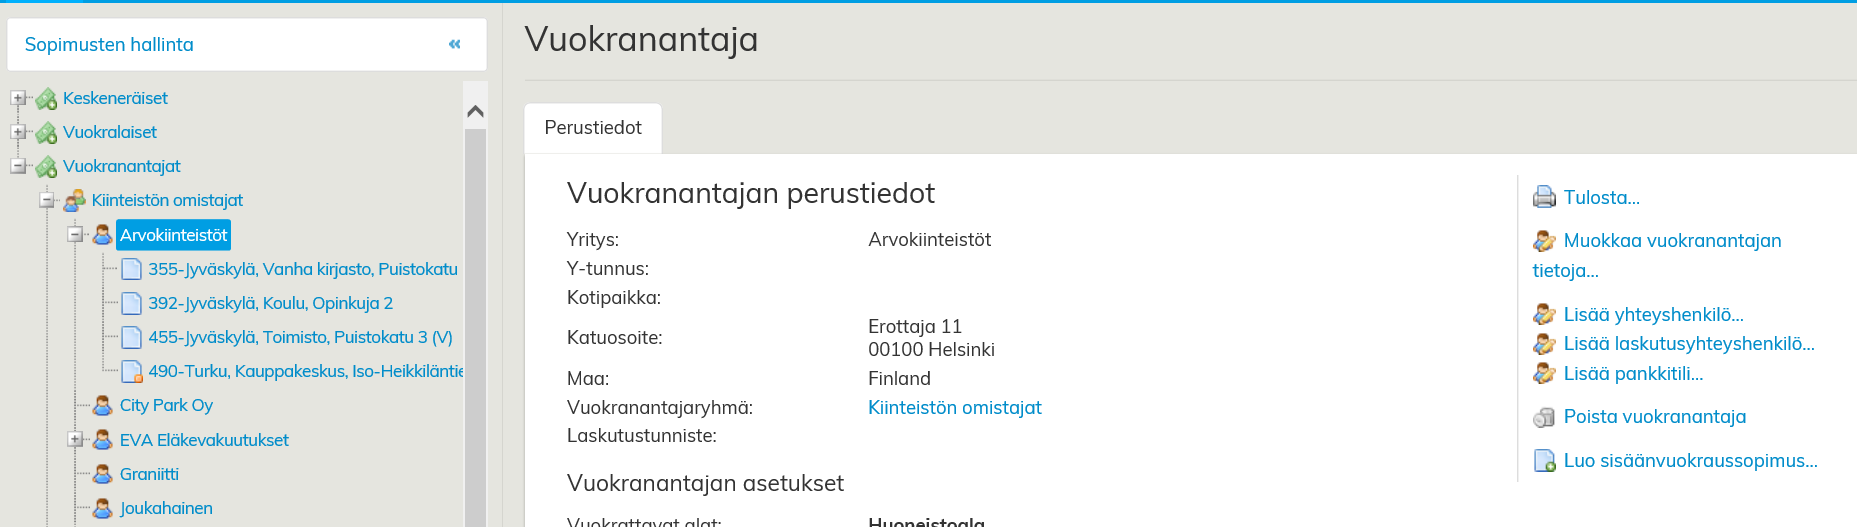
Task: Collapse the Sopimusten hallinta side panel
Action: click(455, 44)
